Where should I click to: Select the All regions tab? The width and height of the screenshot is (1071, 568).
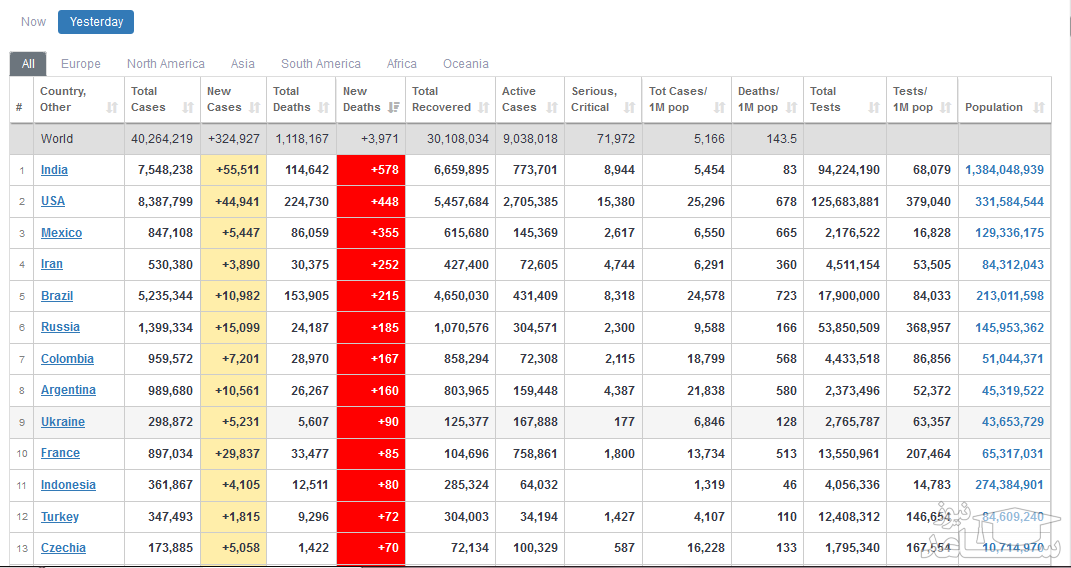pyautogui.click(x=28, y=64)
